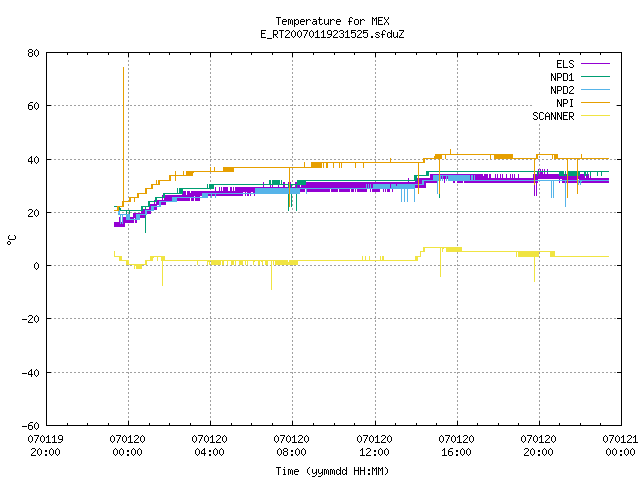This screenshot has width=640, height=480.
Task: Click the x-axis label '070119 20:00'
Action: click(x=45, y=446)
